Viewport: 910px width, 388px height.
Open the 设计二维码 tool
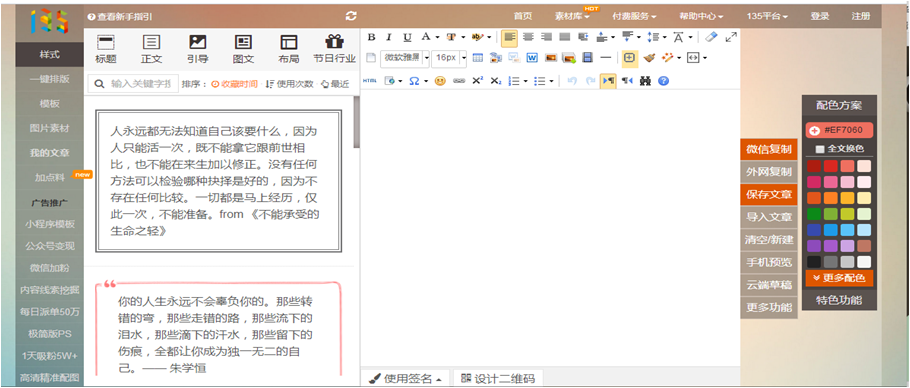point(498,379)
